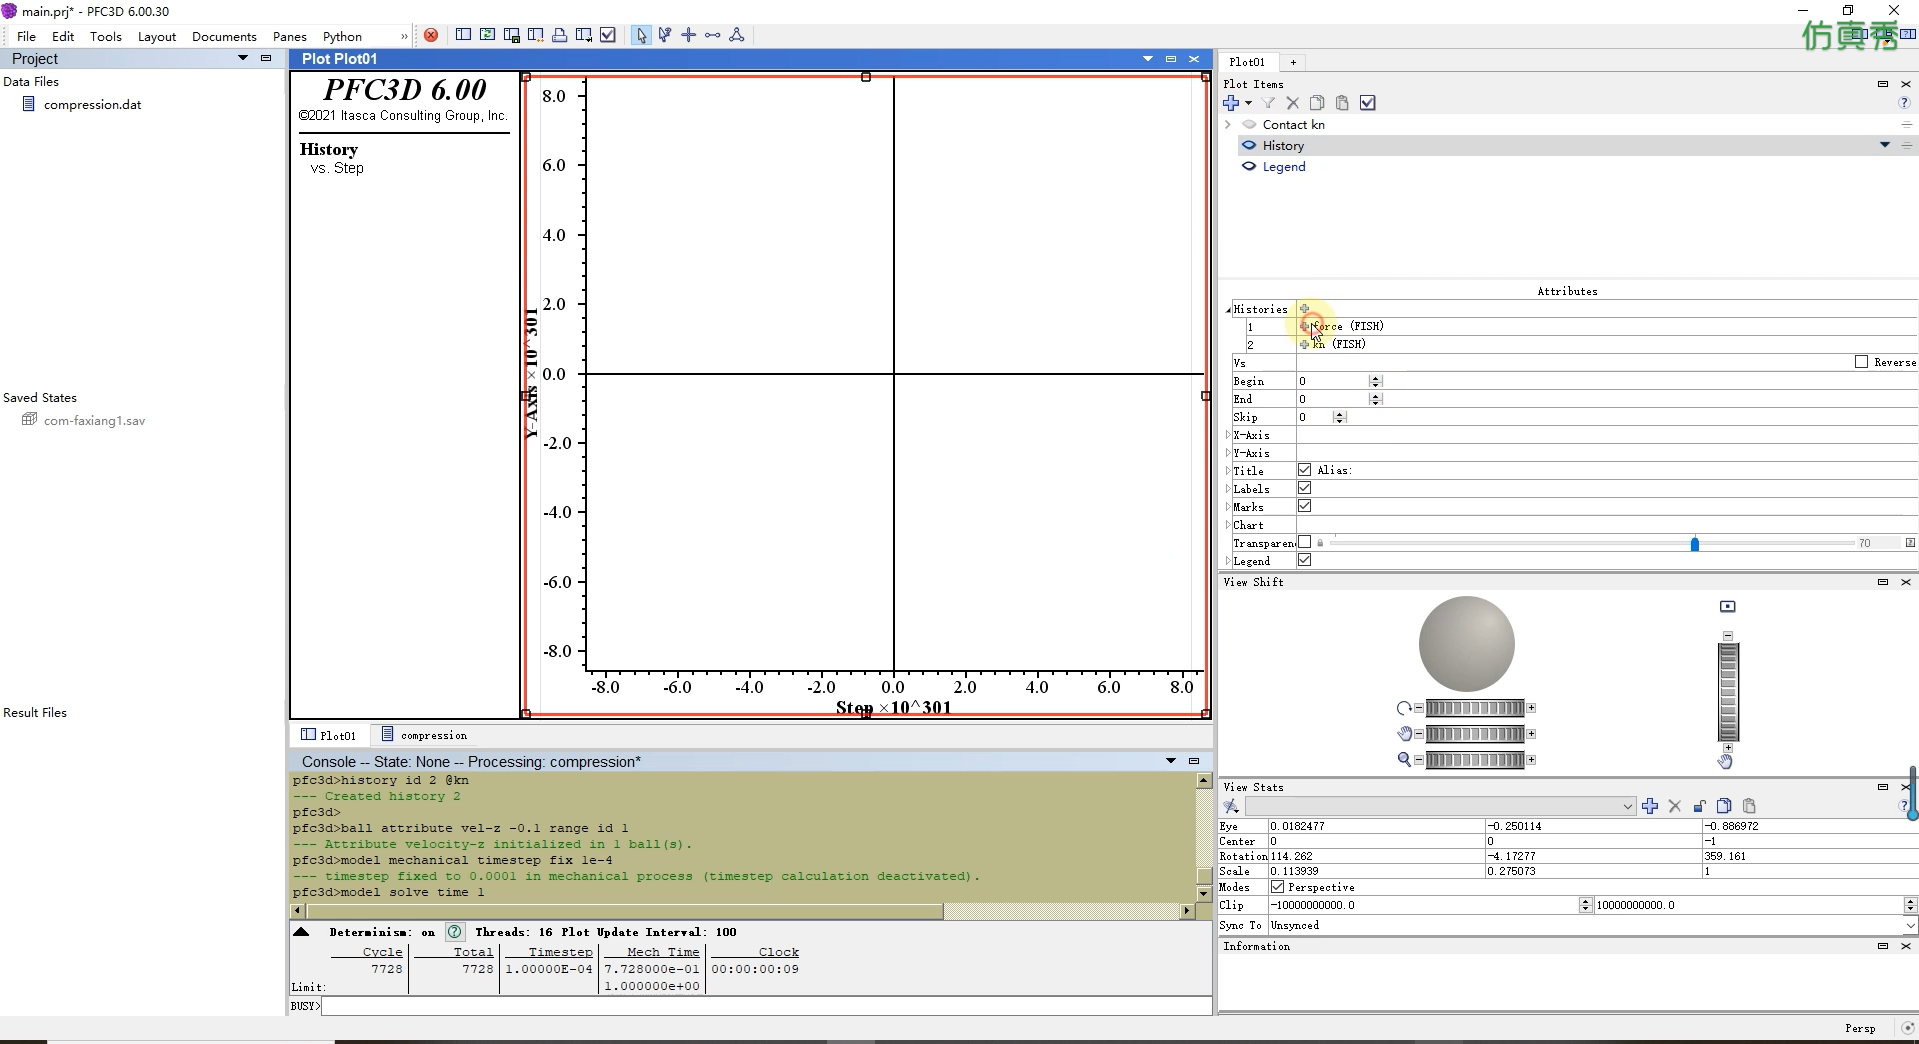Select the arrow pointer tool

tap(641, 35)
